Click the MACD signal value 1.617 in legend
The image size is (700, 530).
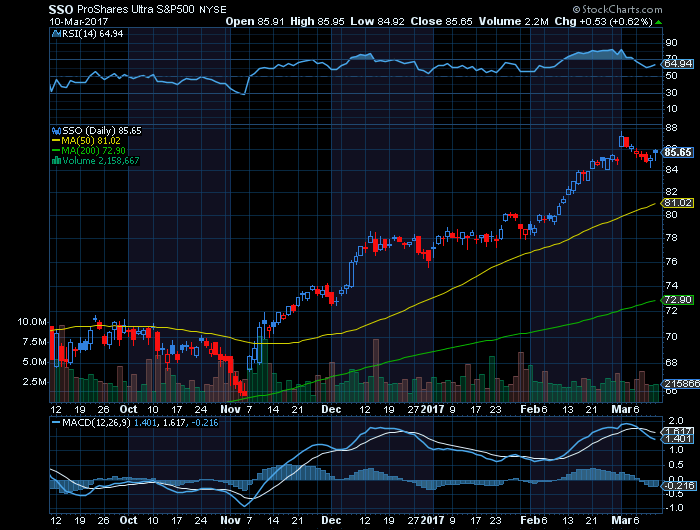(x=174, y=423)
